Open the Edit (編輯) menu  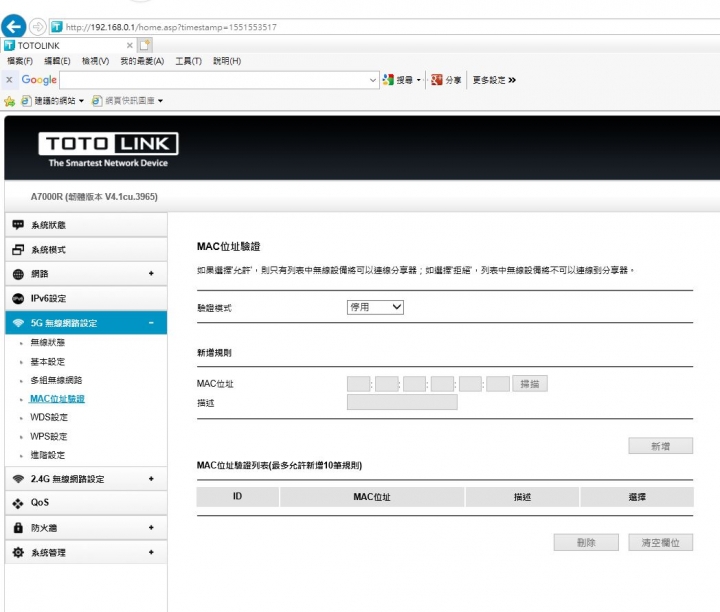tap(57, 61)
